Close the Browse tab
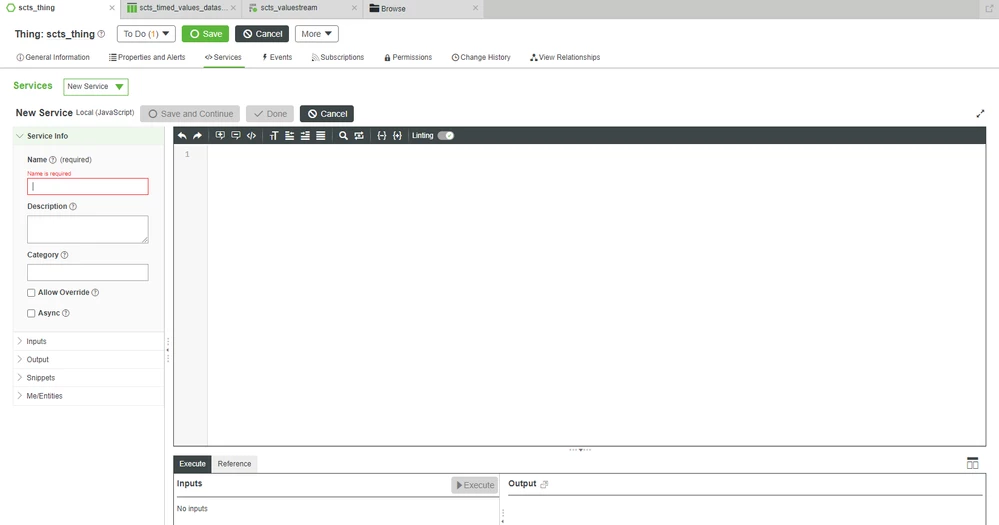The width and height of the screenshot is (999, 525). pyautogui.click(x=475, y=8)
